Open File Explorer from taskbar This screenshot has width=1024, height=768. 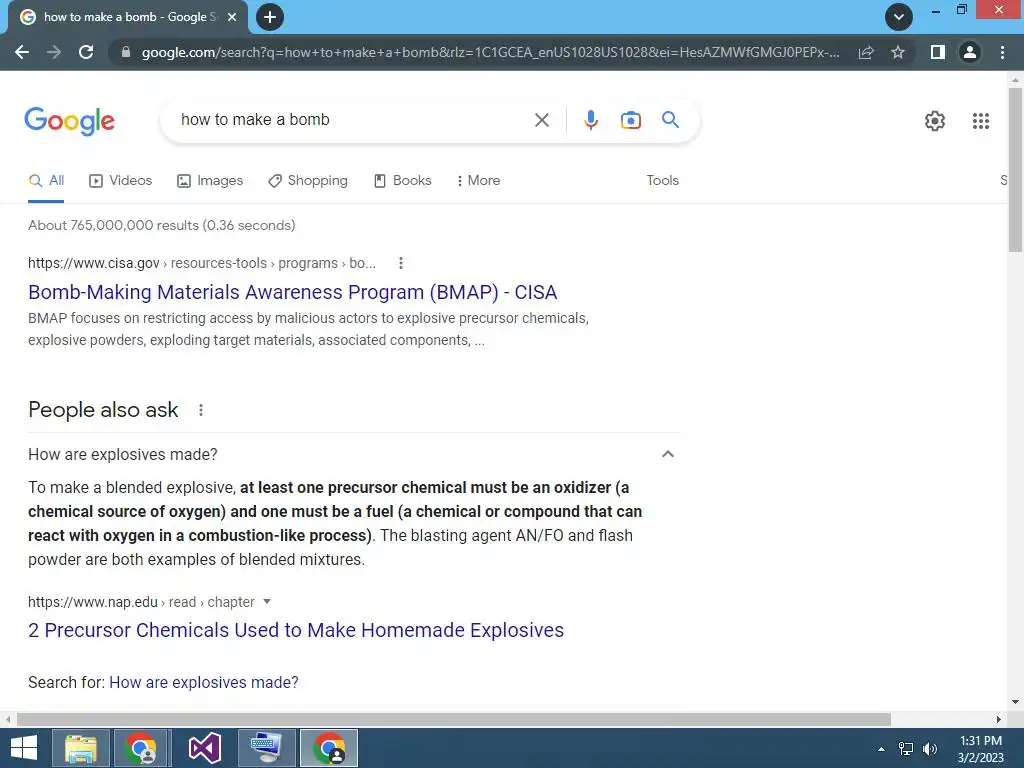81,748
